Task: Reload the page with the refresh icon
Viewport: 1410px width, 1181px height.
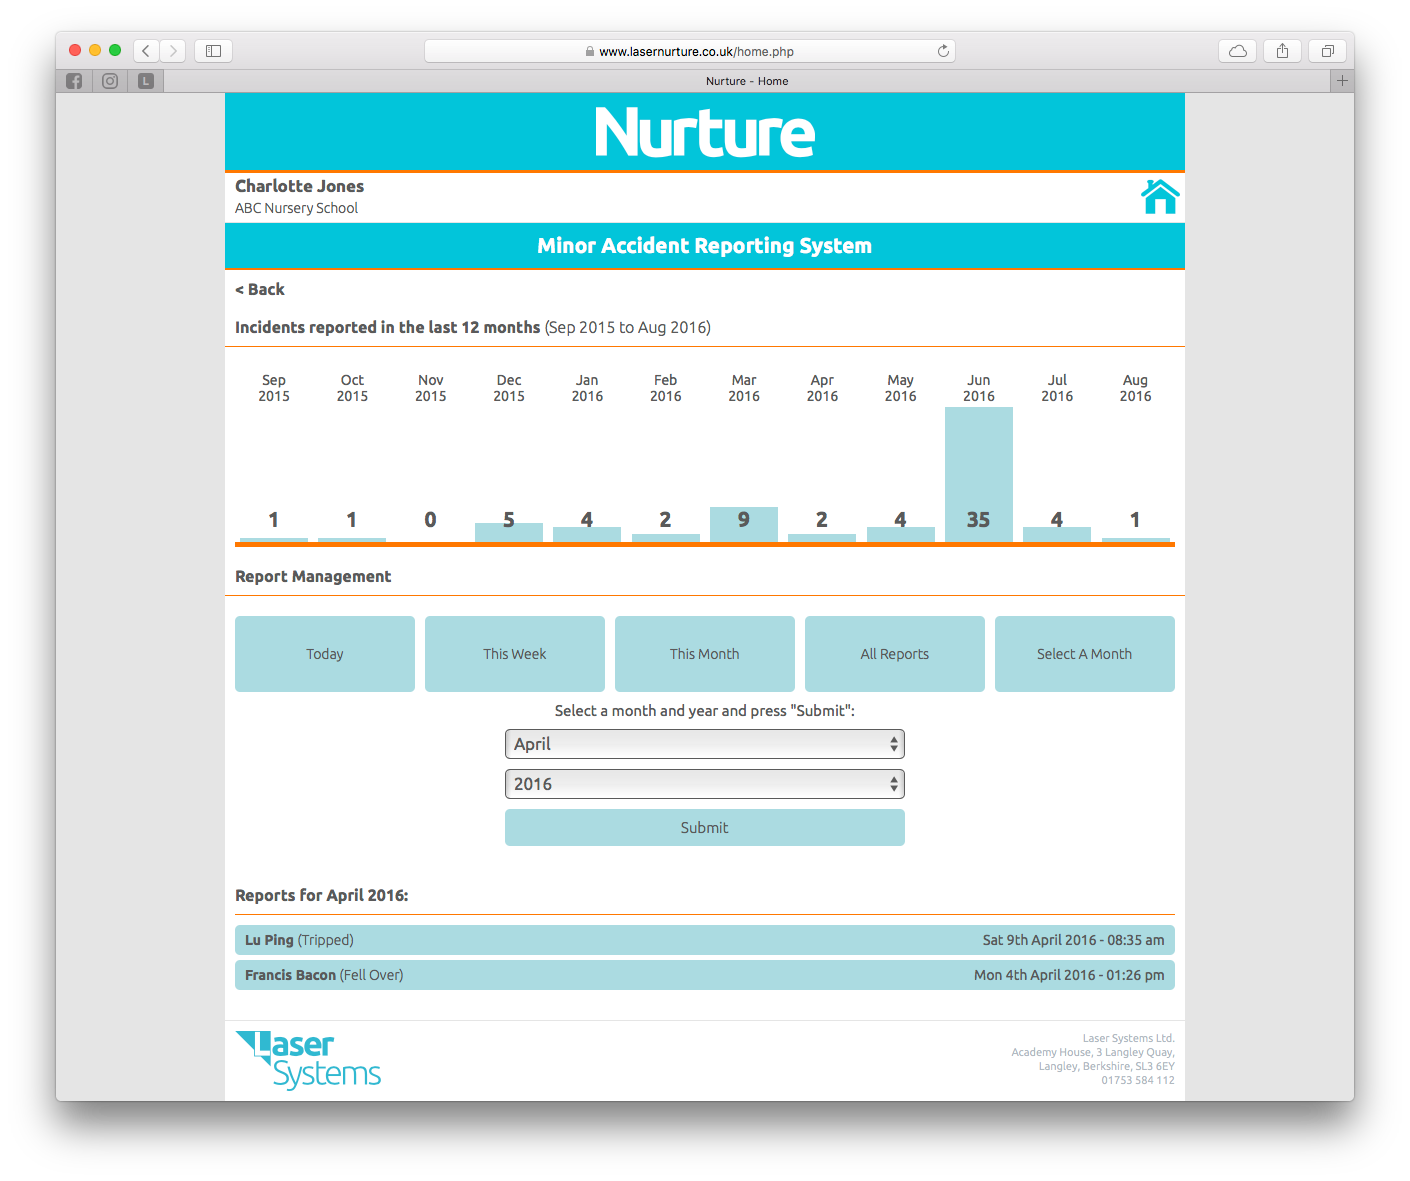Action: pyautogui.click(x=942, y=51)
